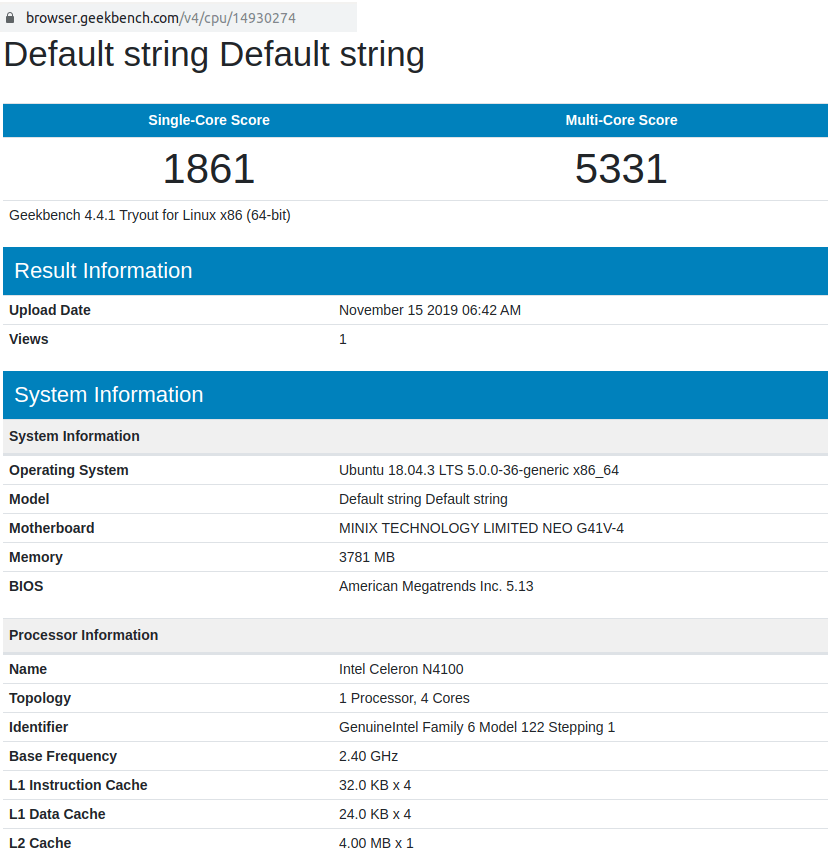Click 'MINIX TECHNOLOGY LIMITED NEO G41V-4' value
Viewport: 829px width, 867px height.
coord(481,528)
